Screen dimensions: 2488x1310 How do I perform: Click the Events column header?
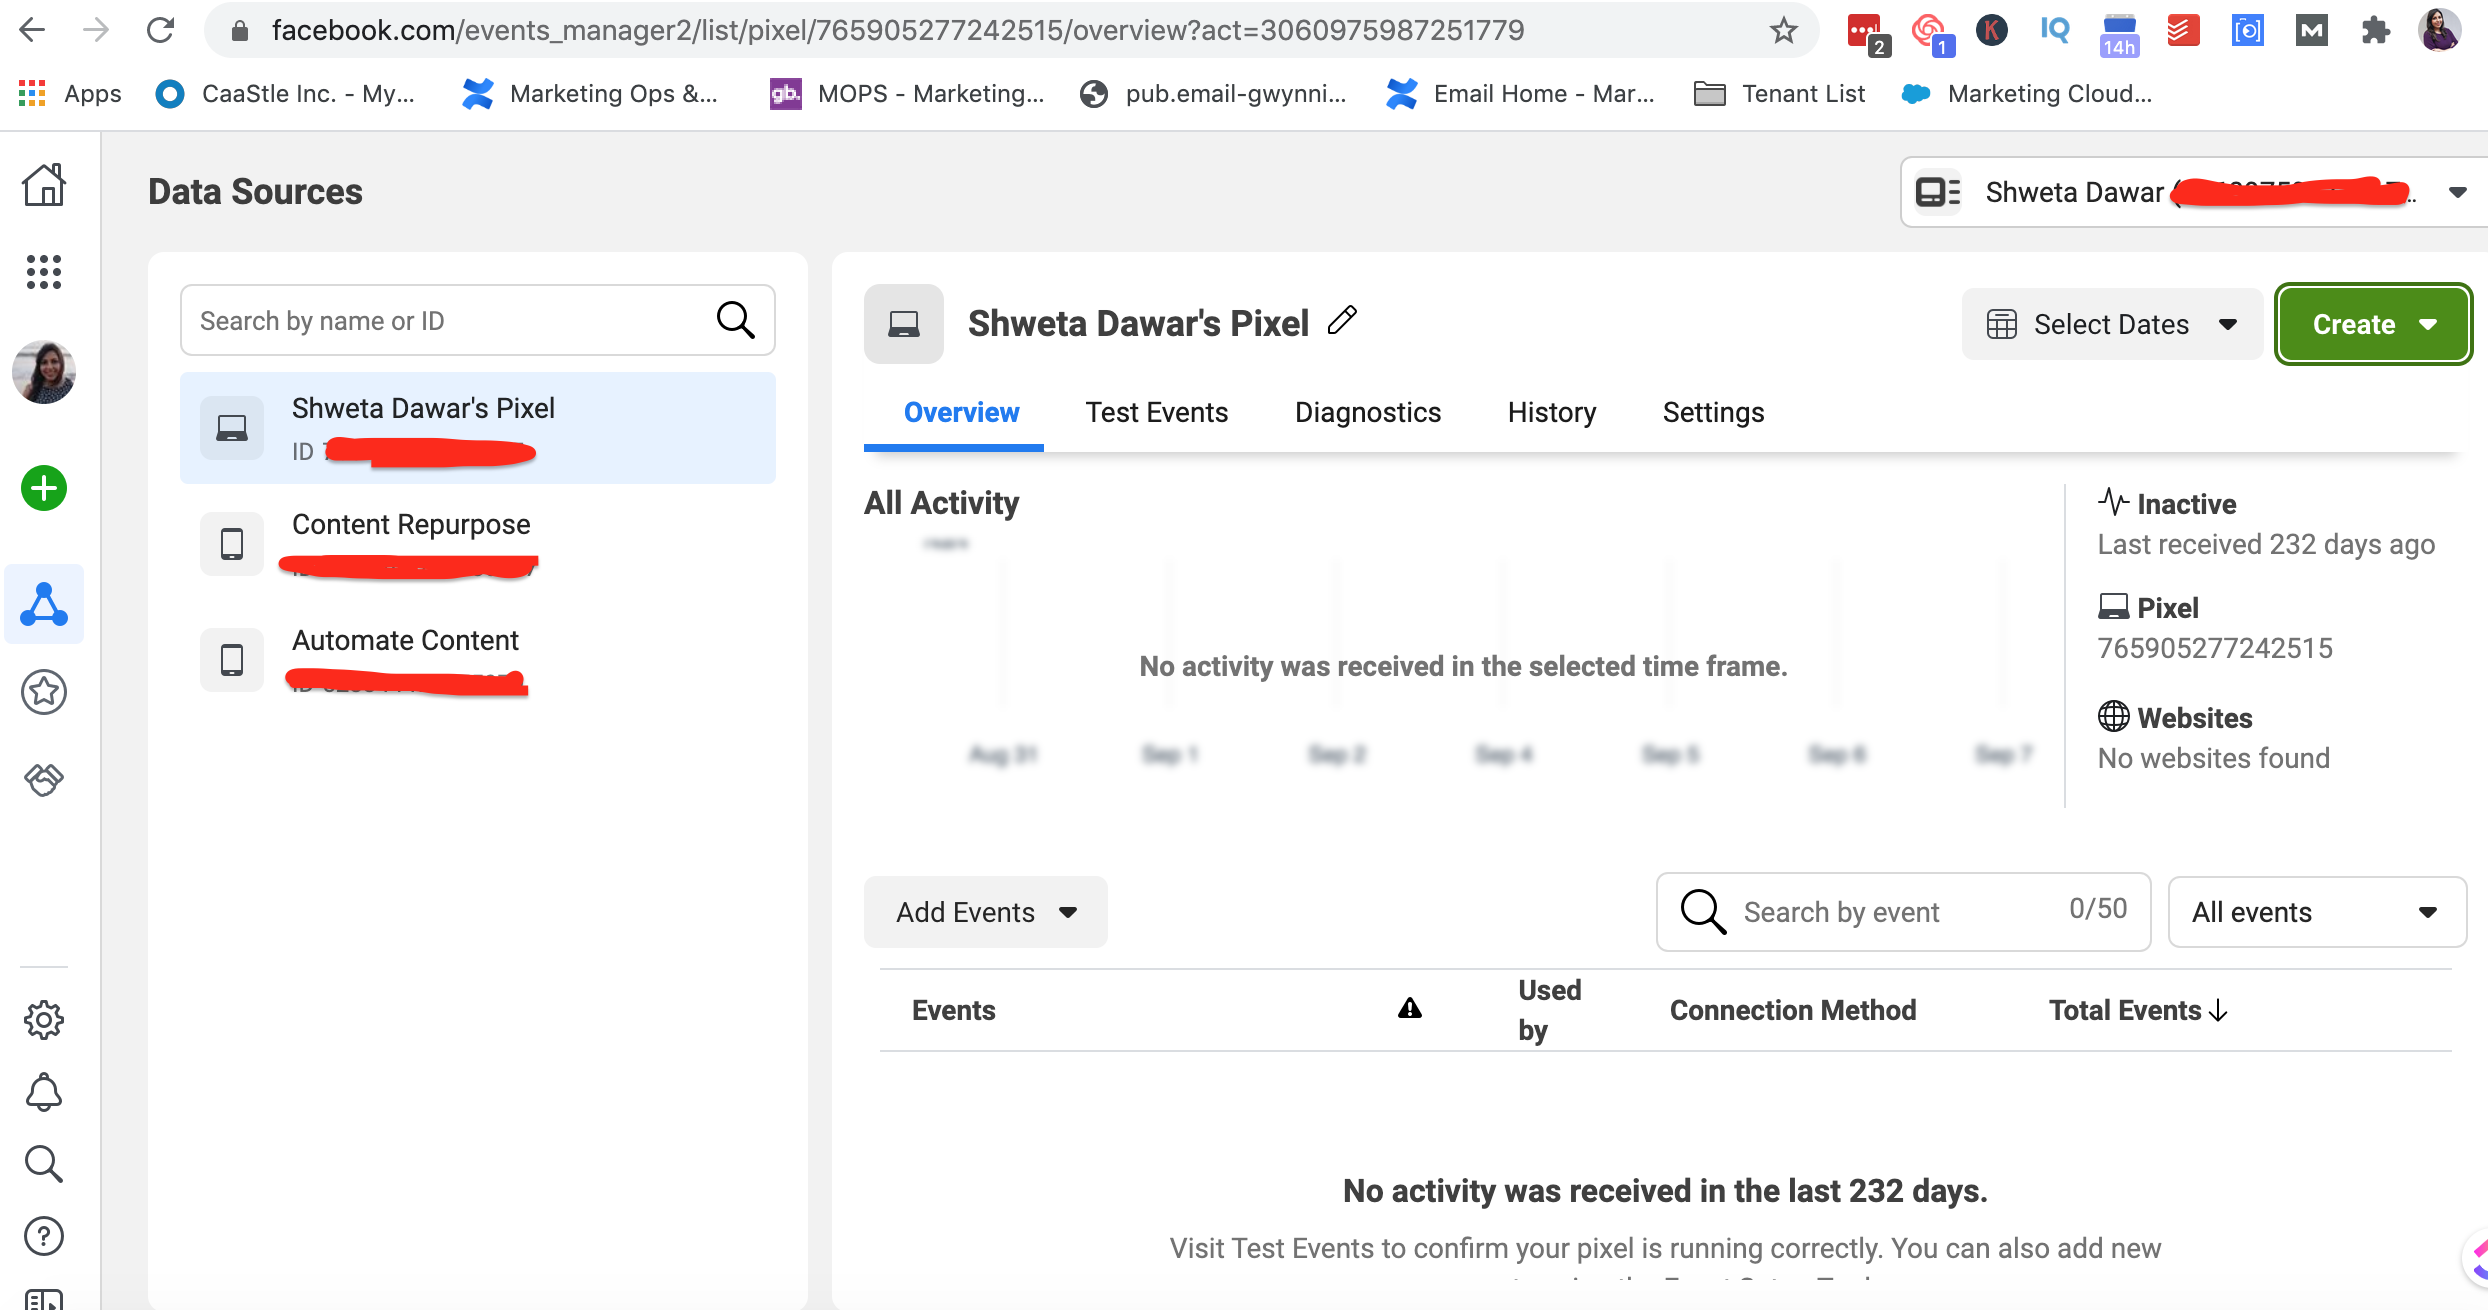(x=953, y=1010)
